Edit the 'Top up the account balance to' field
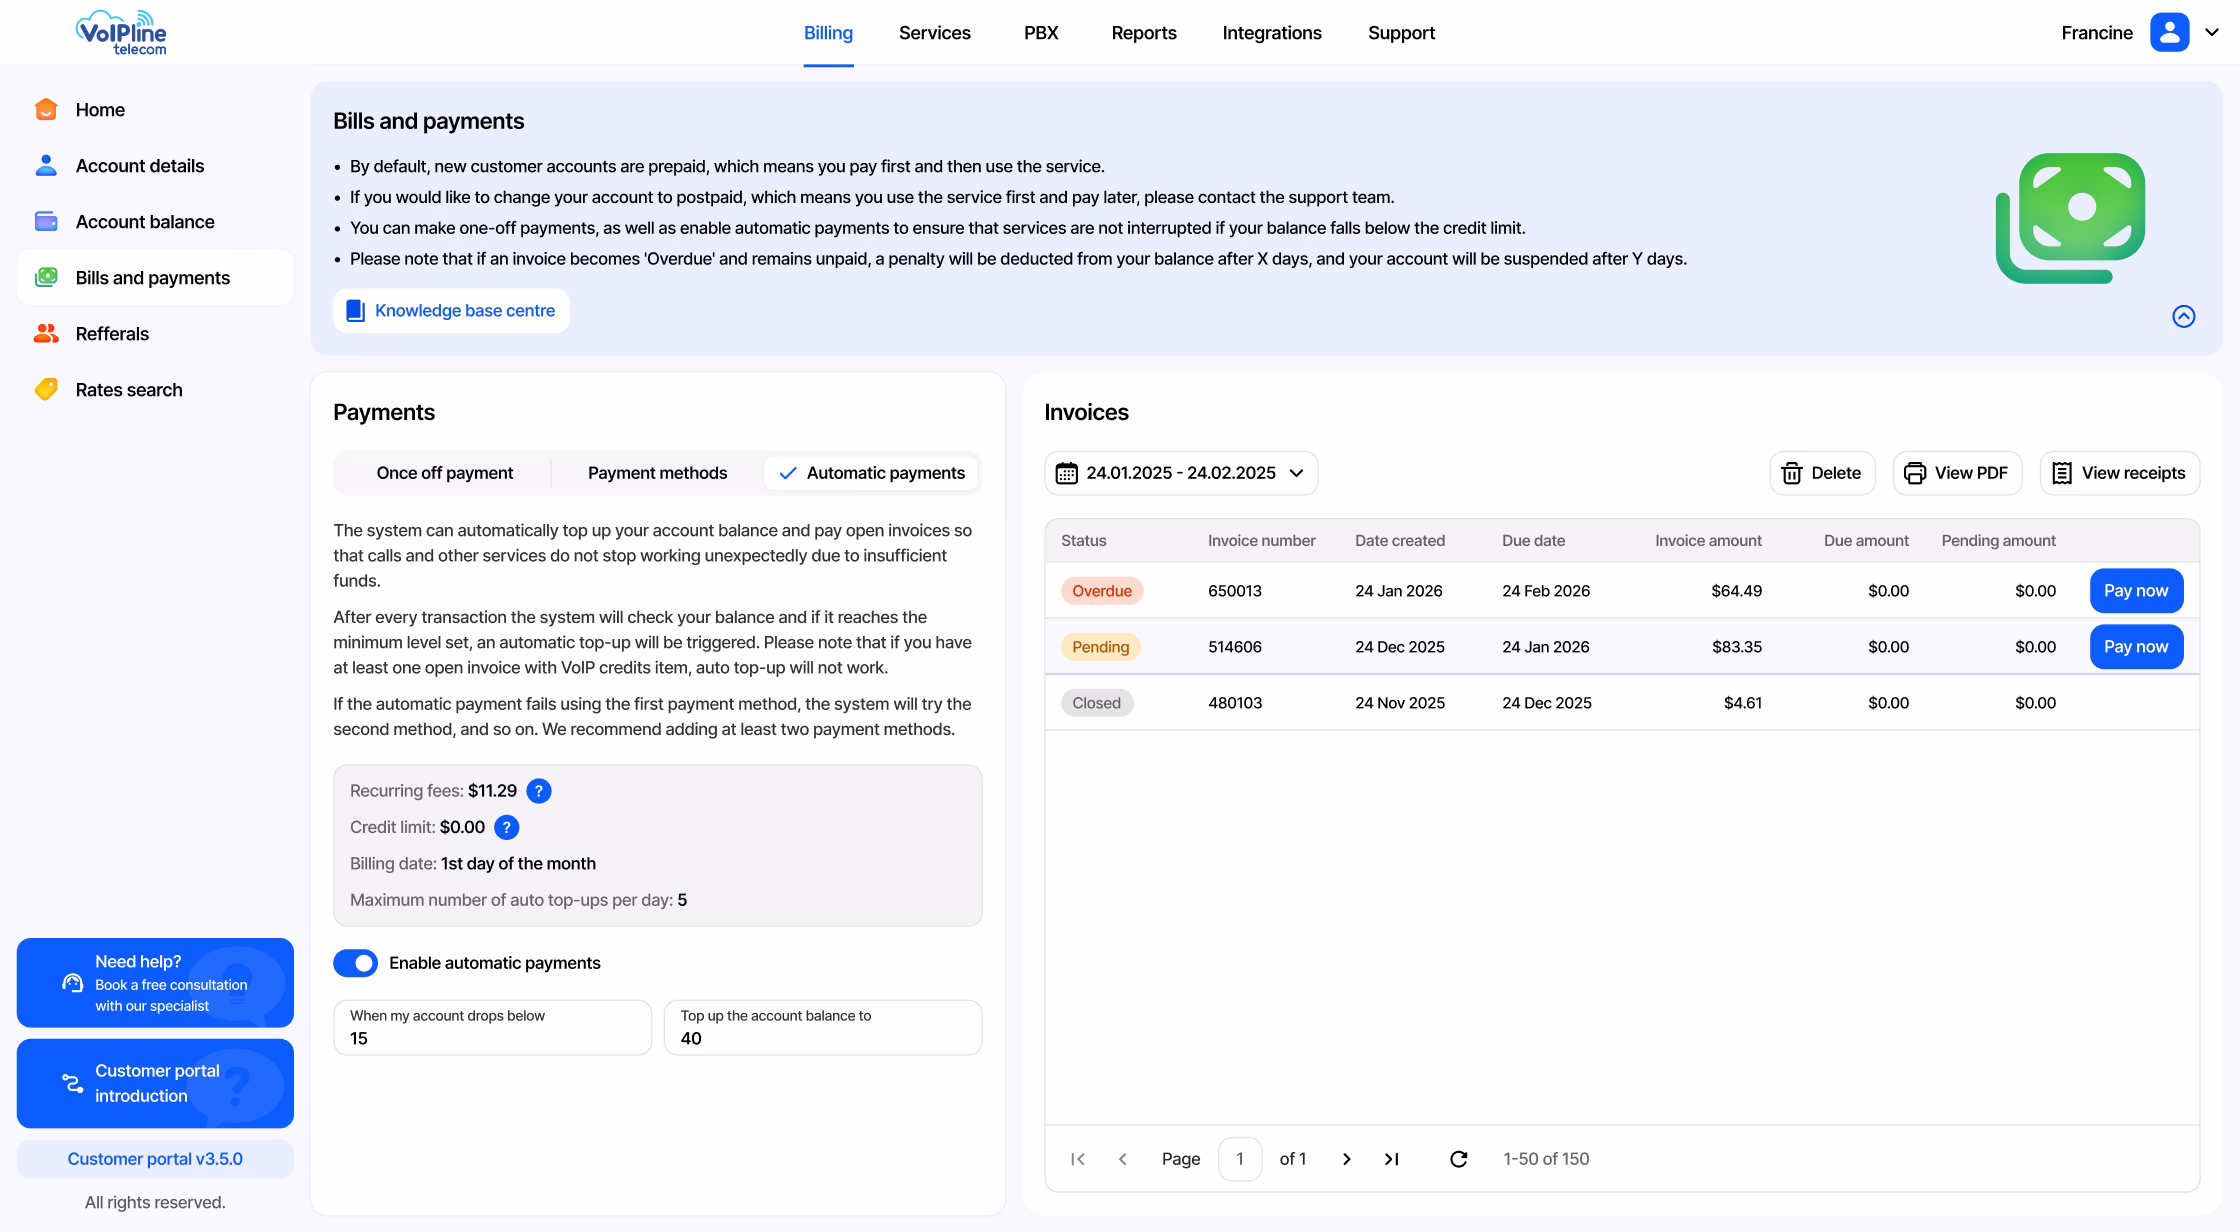The width and height of the screenshot is (2240, 1232). (823, 1027)
